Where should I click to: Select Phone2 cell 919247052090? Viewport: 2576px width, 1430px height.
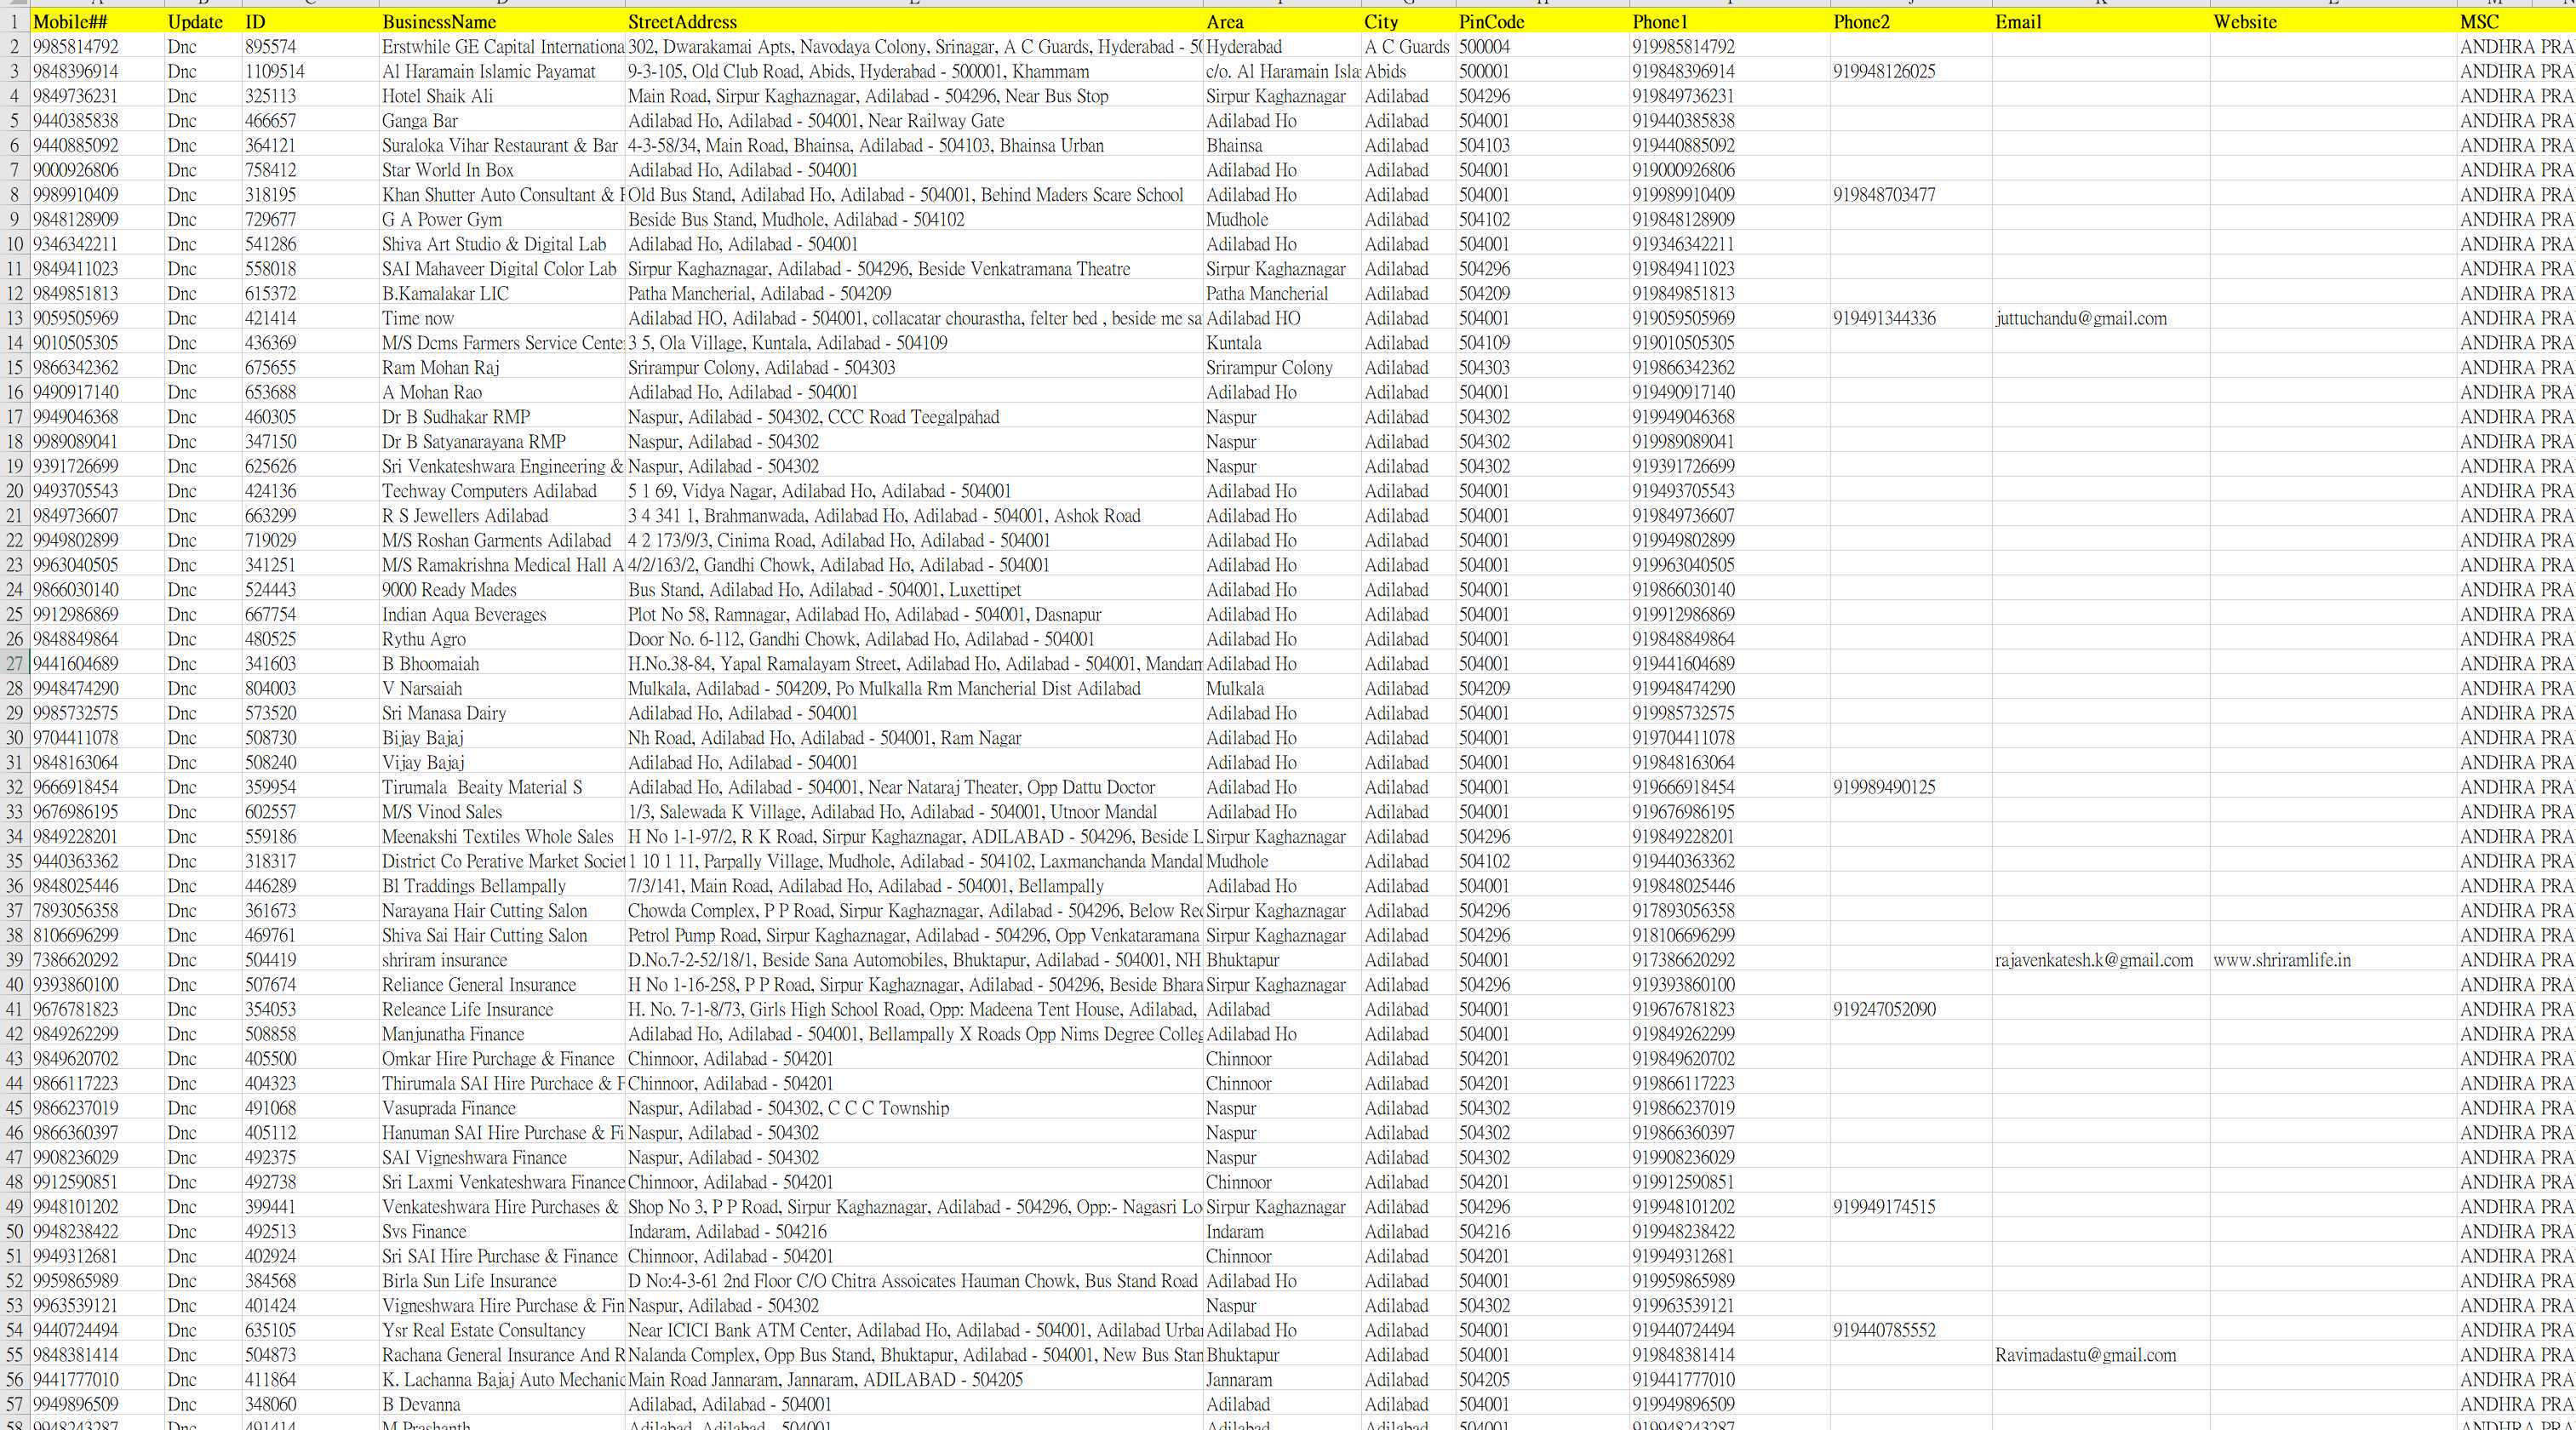pyautogui.click(x=1911, y=1009)
